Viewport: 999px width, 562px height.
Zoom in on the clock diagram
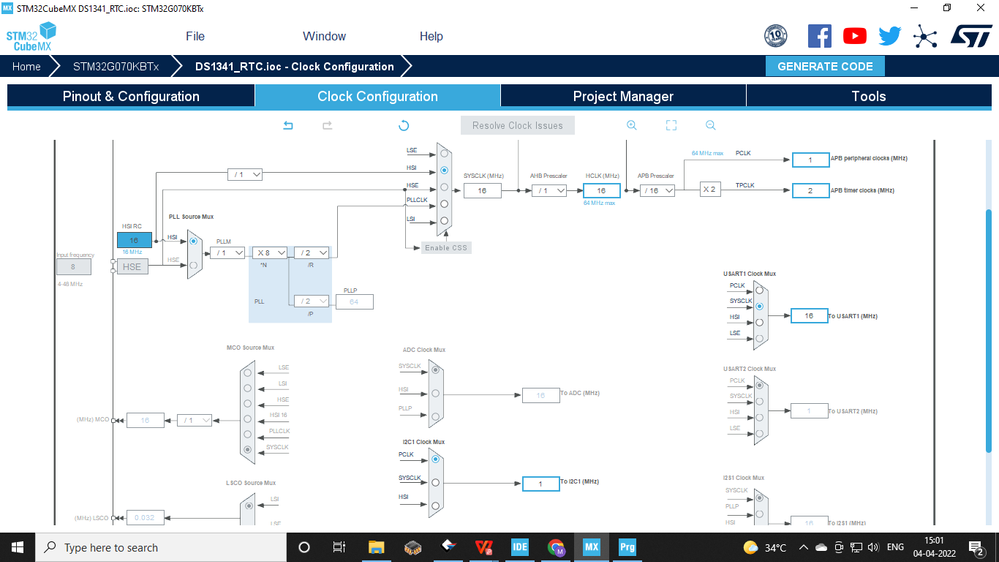631,126
